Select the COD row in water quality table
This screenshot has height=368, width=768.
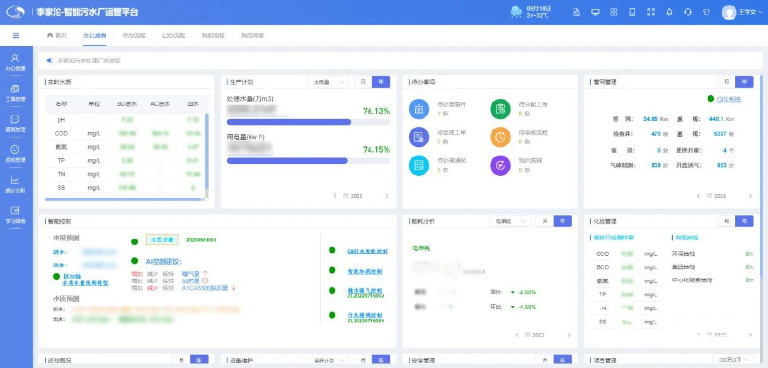coord(125,133)
